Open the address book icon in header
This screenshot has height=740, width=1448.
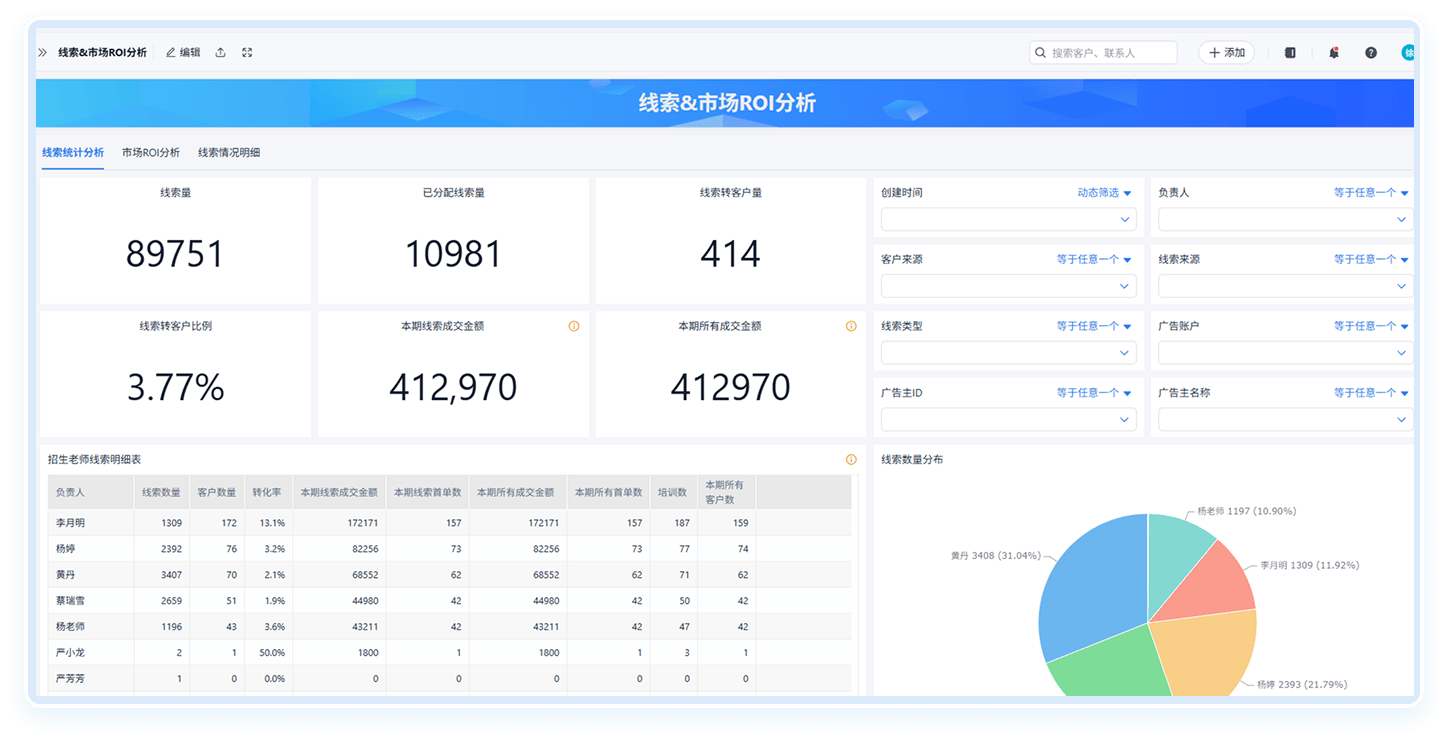click(1290, 53)
